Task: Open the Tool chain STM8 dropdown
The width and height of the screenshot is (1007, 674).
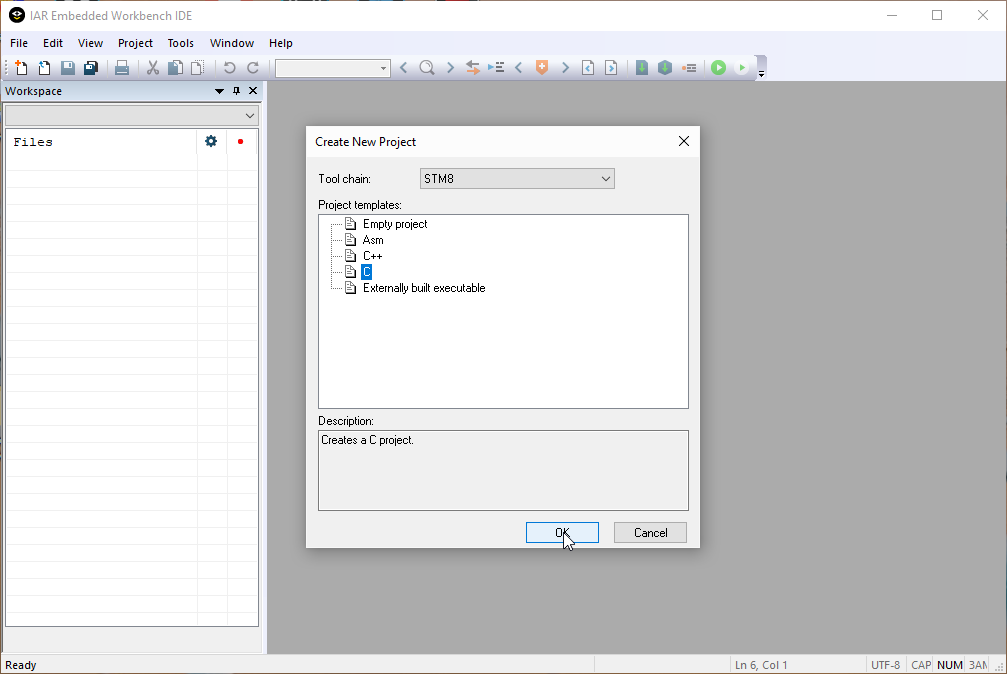Action: [517, 179]
